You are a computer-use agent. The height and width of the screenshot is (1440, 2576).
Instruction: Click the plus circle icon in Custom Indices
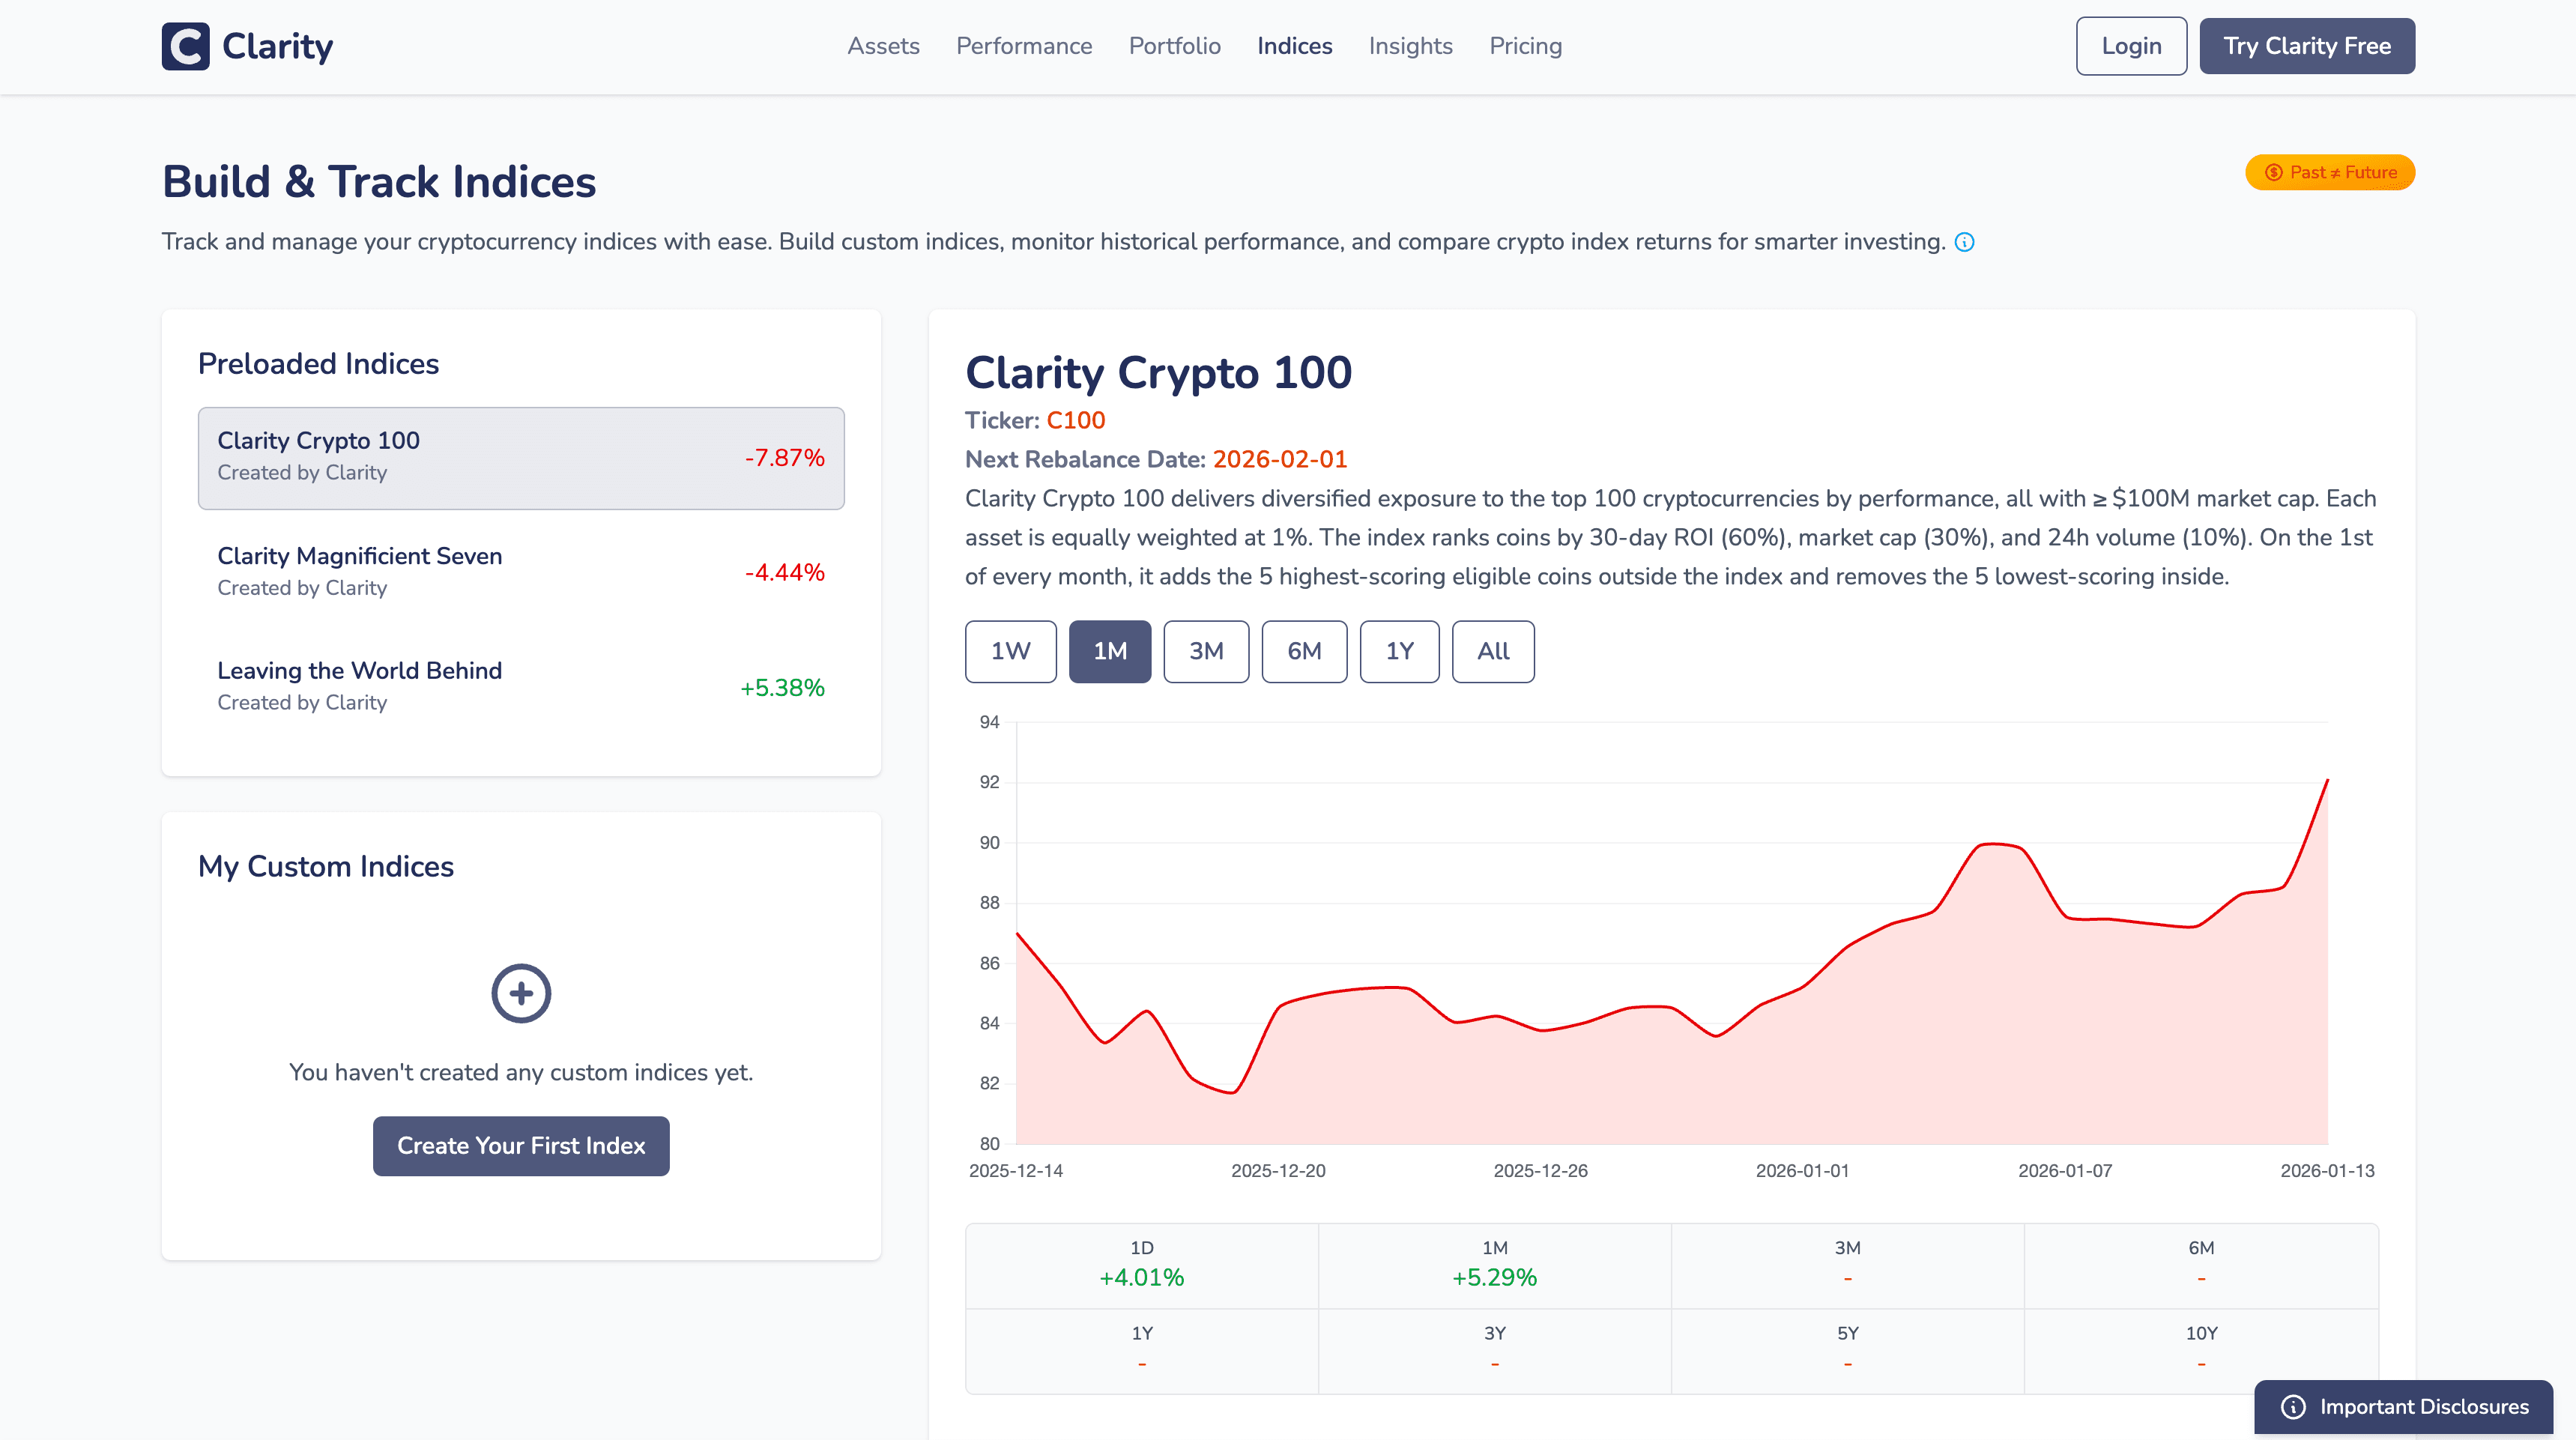[521, 993]
